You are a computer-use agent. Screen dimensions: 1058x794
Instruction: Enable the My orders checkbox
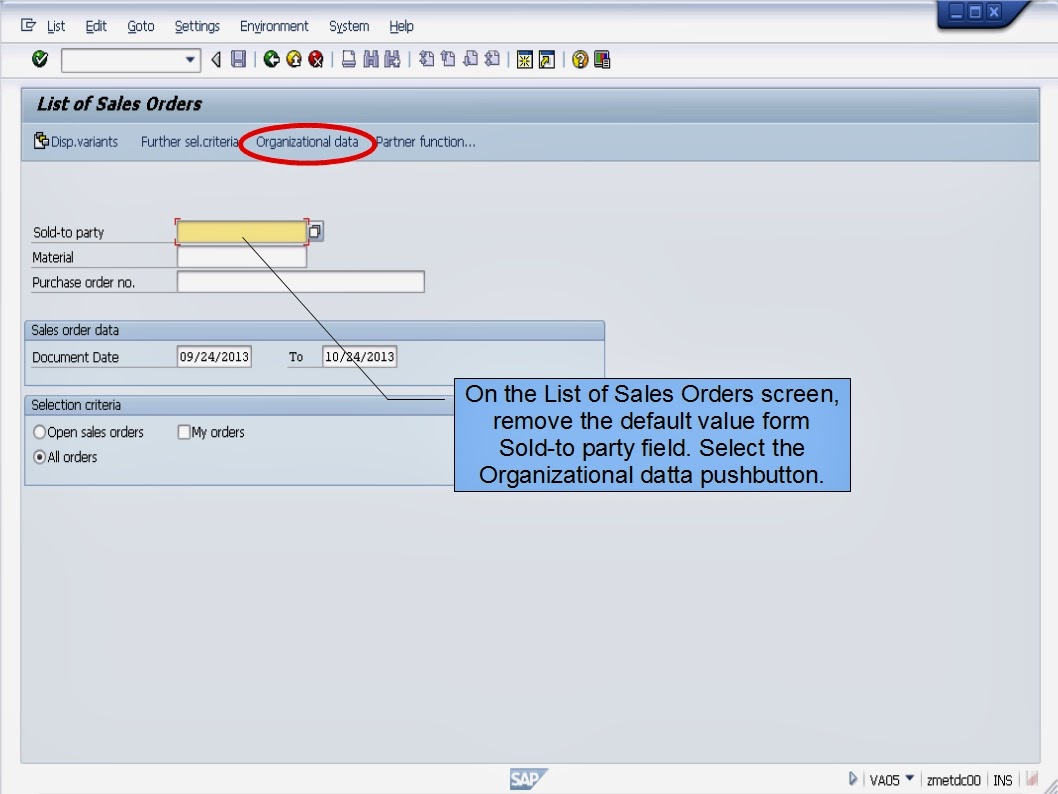pos(183,432)
